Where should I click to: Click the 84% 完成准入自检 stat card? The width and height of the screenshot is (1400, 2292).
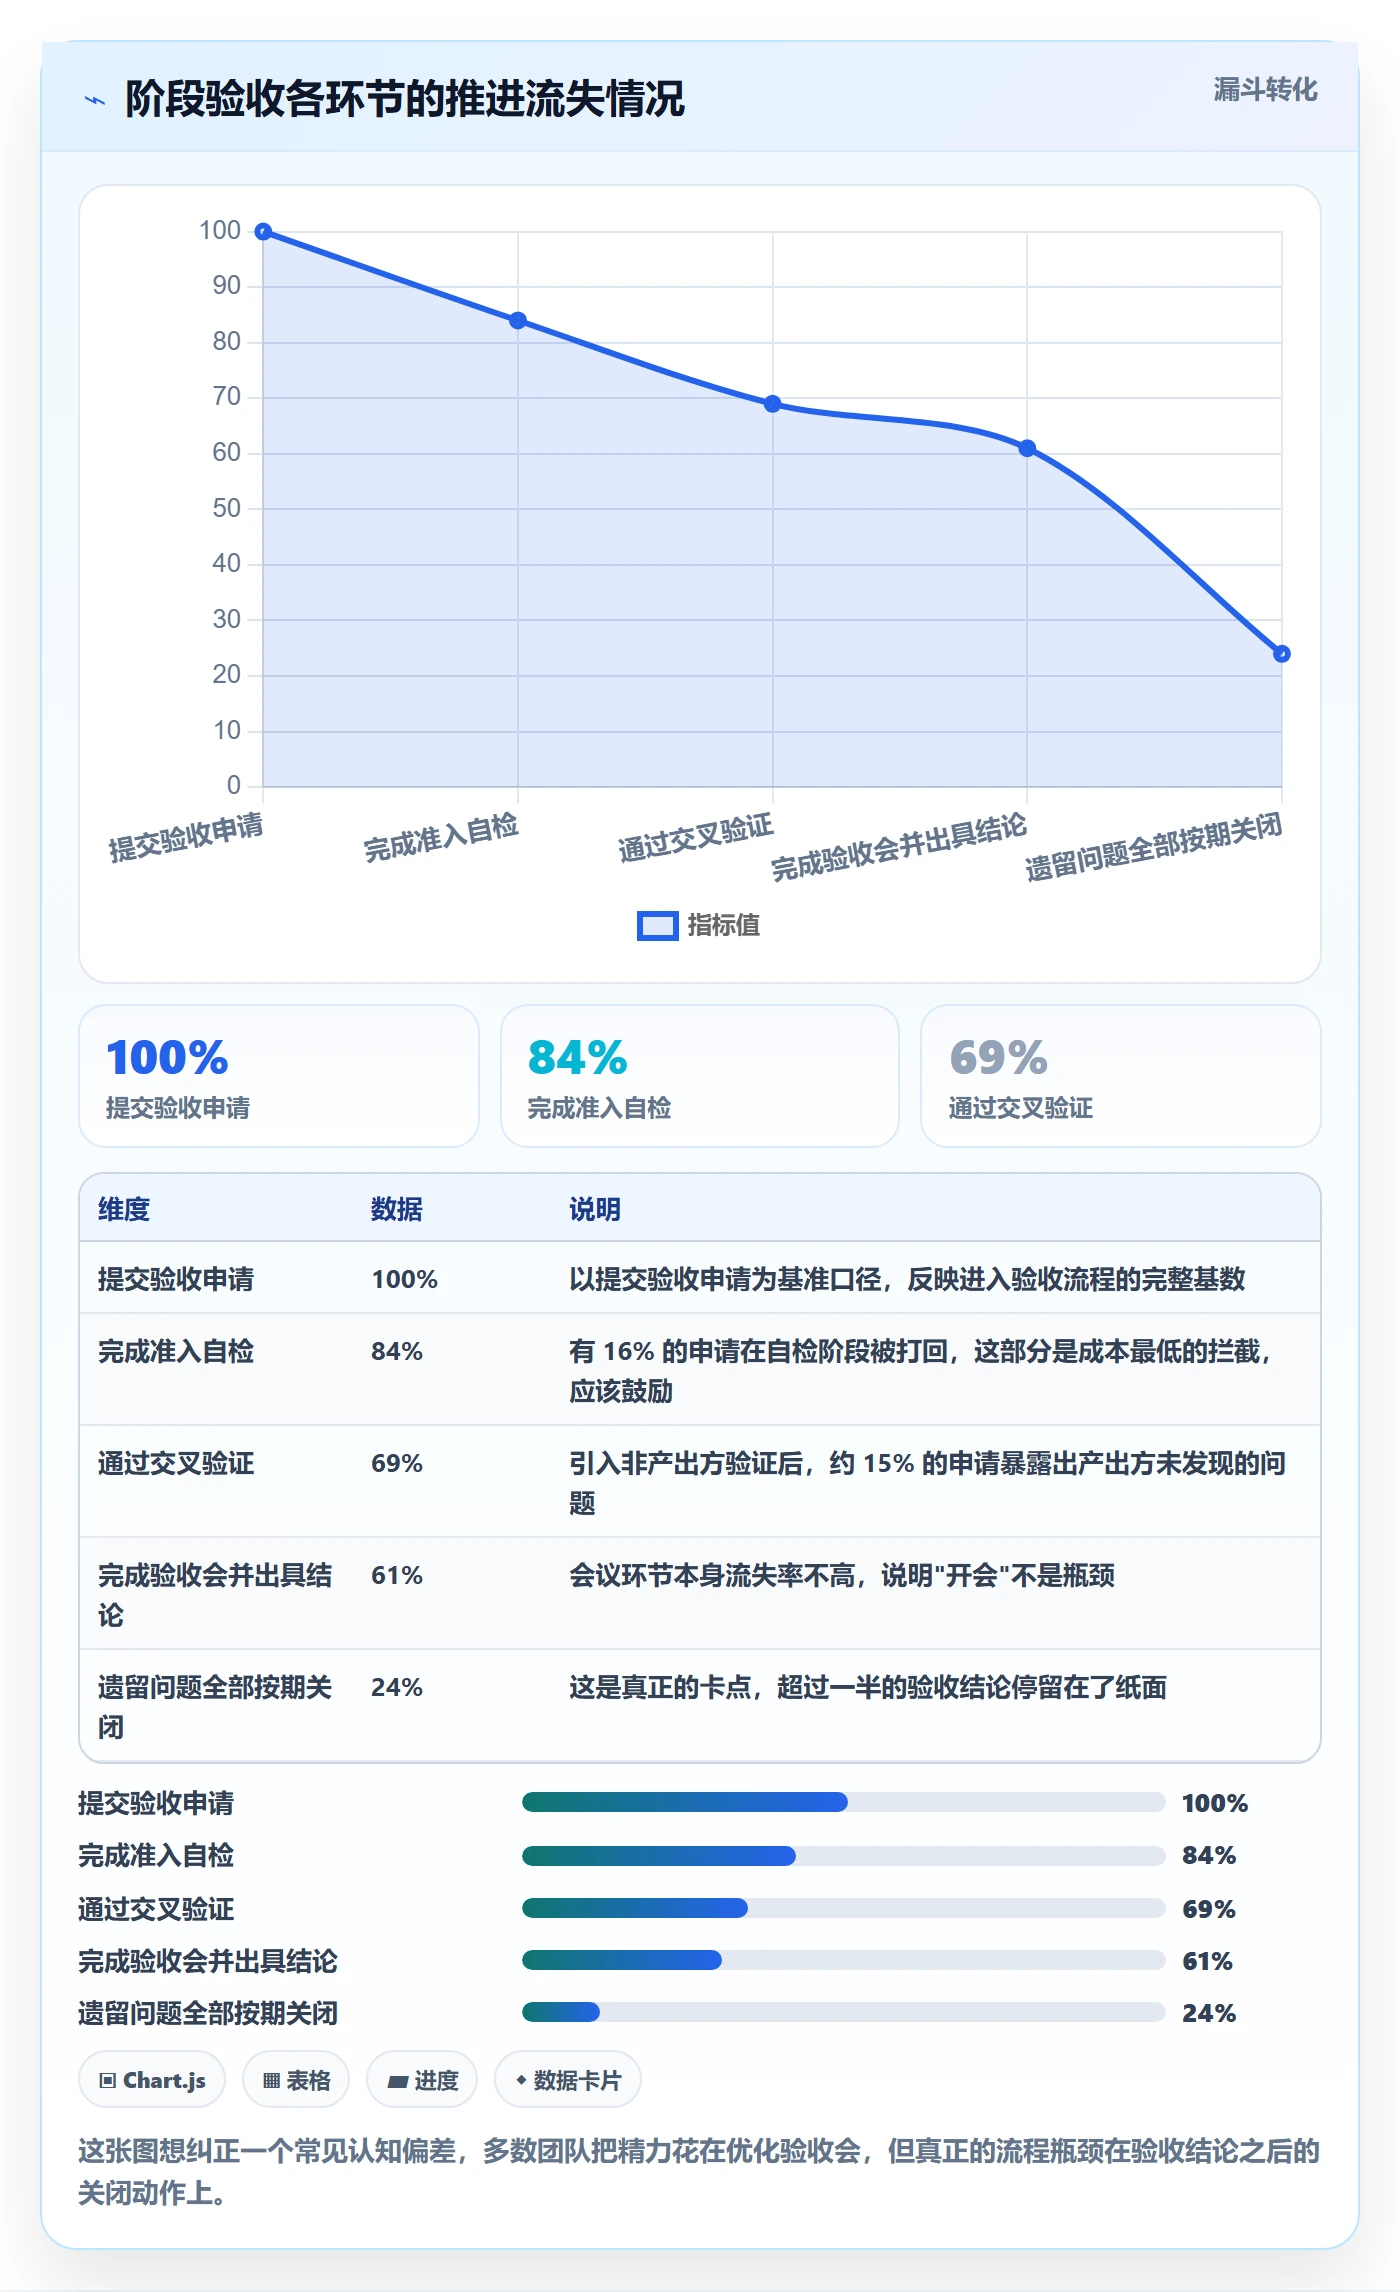click(x=700, y=1076)
